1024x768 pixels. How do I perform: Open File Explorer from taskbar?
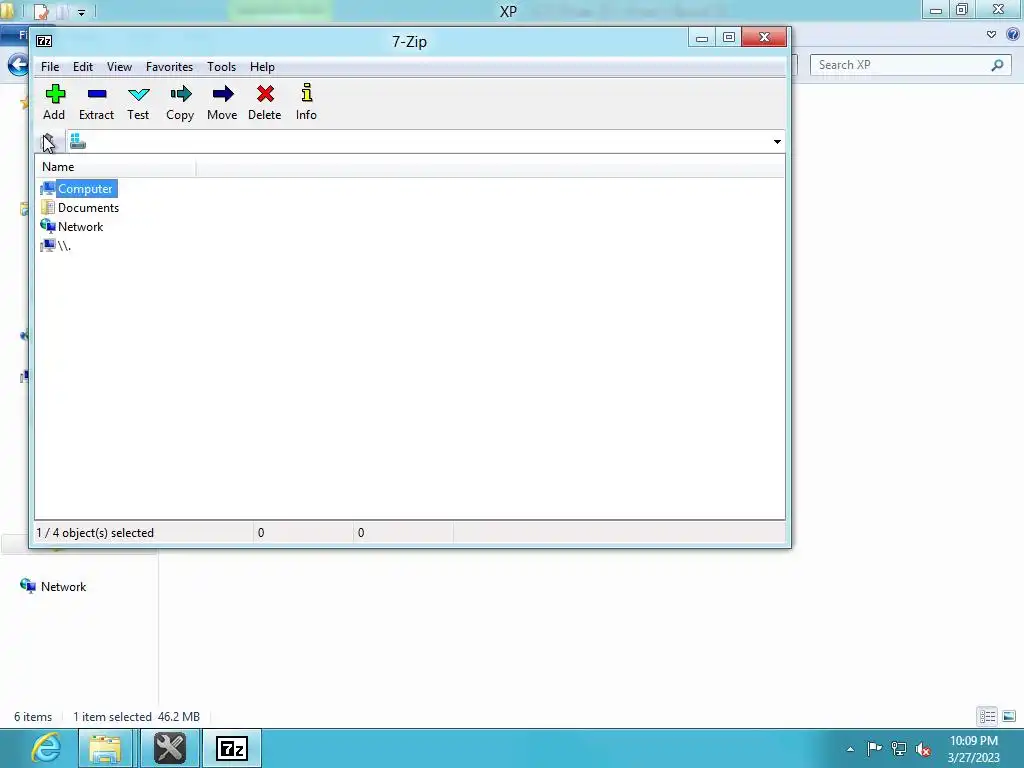[105, 748]
